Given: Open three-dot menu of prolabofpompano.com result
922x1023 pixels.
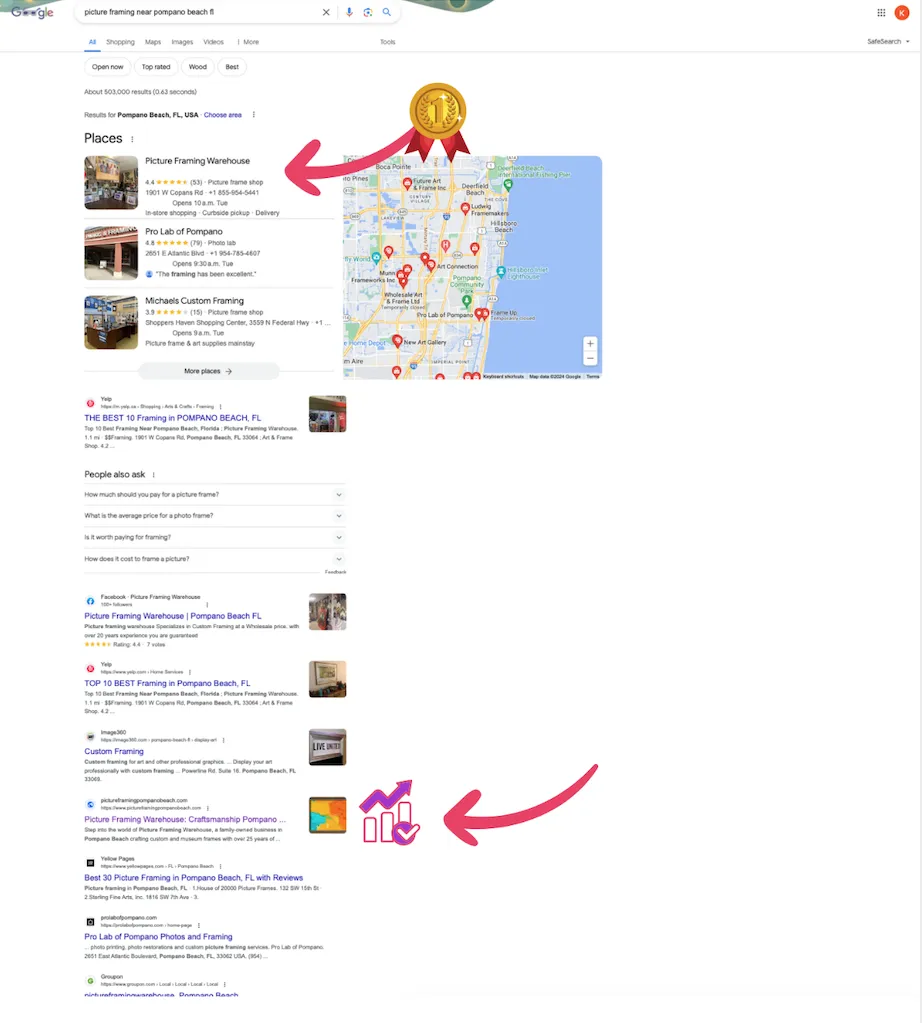Looking at the screenshot, I should point(199,925).
